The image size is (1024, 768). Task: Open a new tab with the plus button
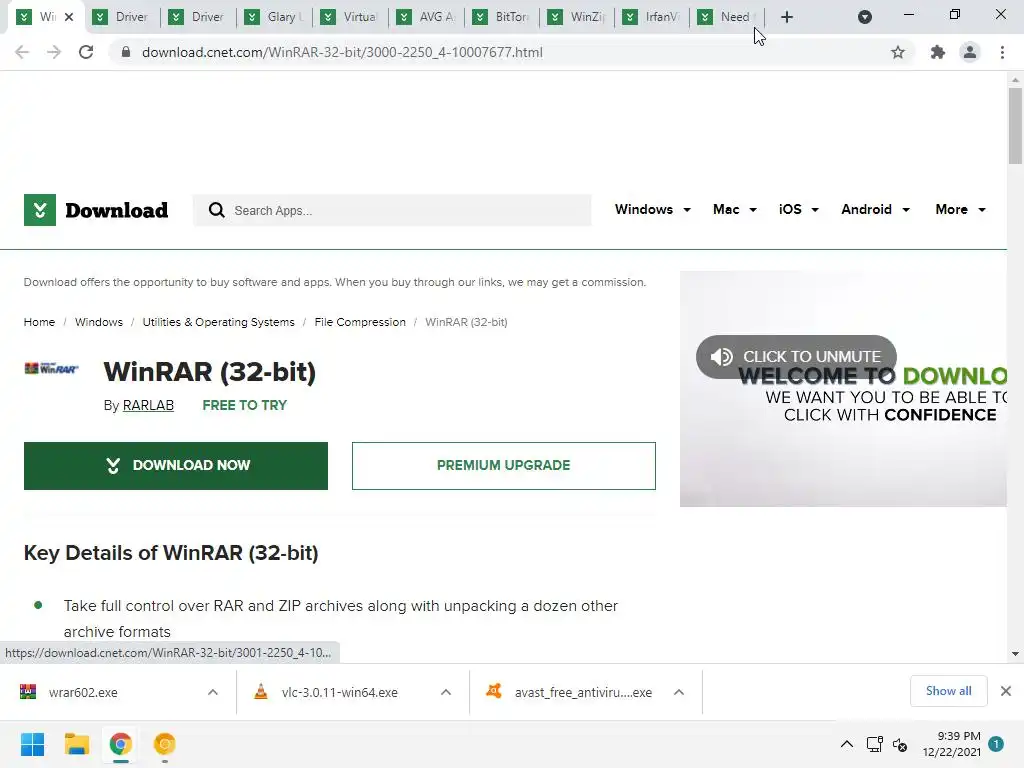(x=787, y=17)
